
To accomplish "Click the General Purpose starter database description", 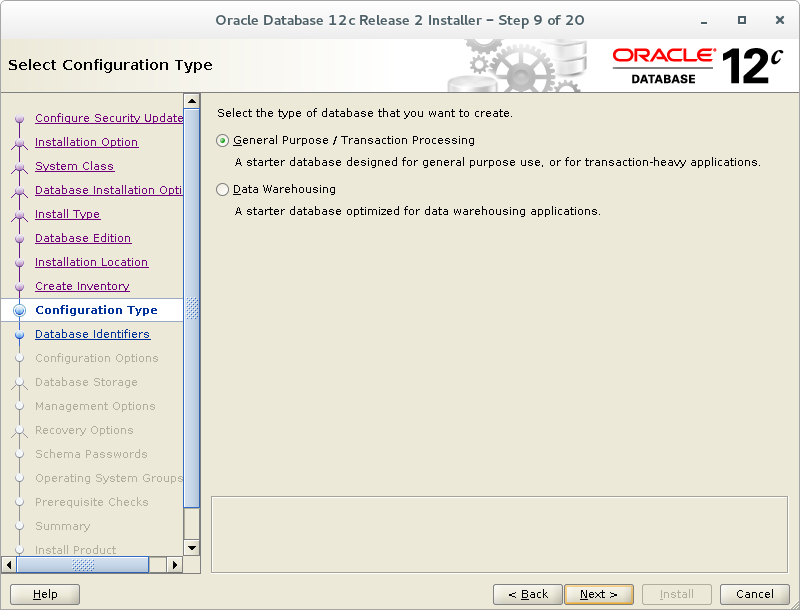I will pos(497,162).
